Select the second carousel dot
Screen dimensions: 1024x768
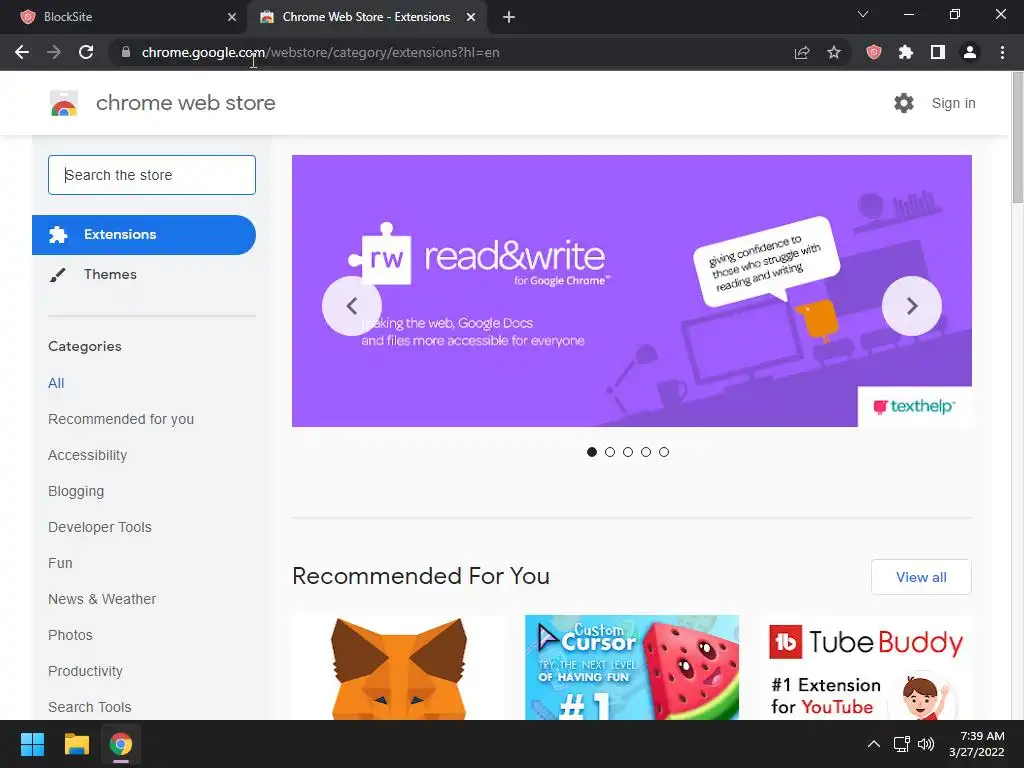tap(610, 452)
